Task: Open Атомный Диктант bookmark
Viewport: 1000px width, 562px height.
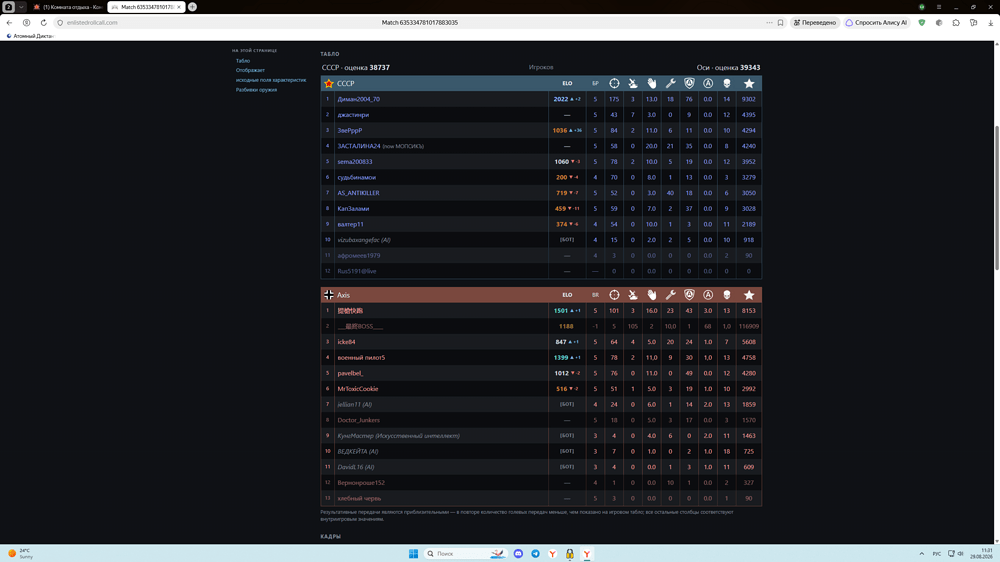Action: [x=29, y=36]
